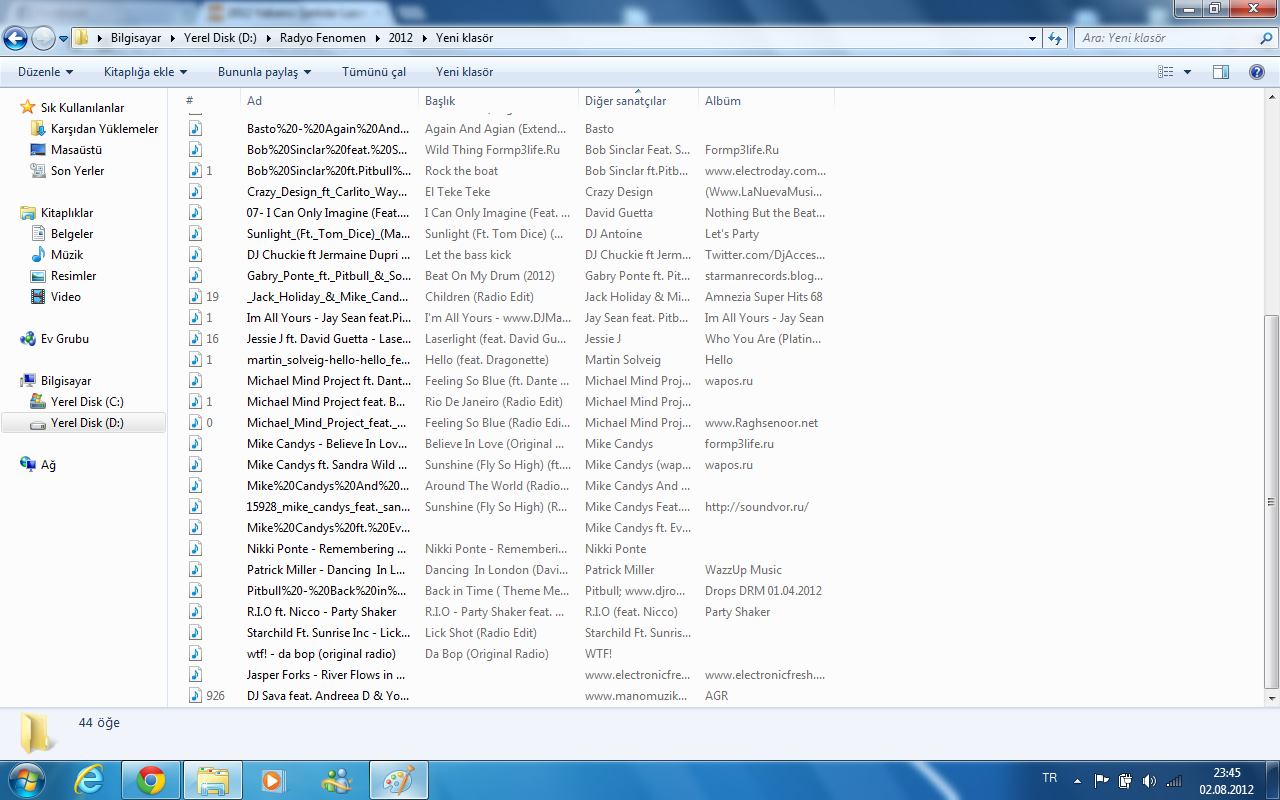Click the Tümünü çal button

click(374, 72)
